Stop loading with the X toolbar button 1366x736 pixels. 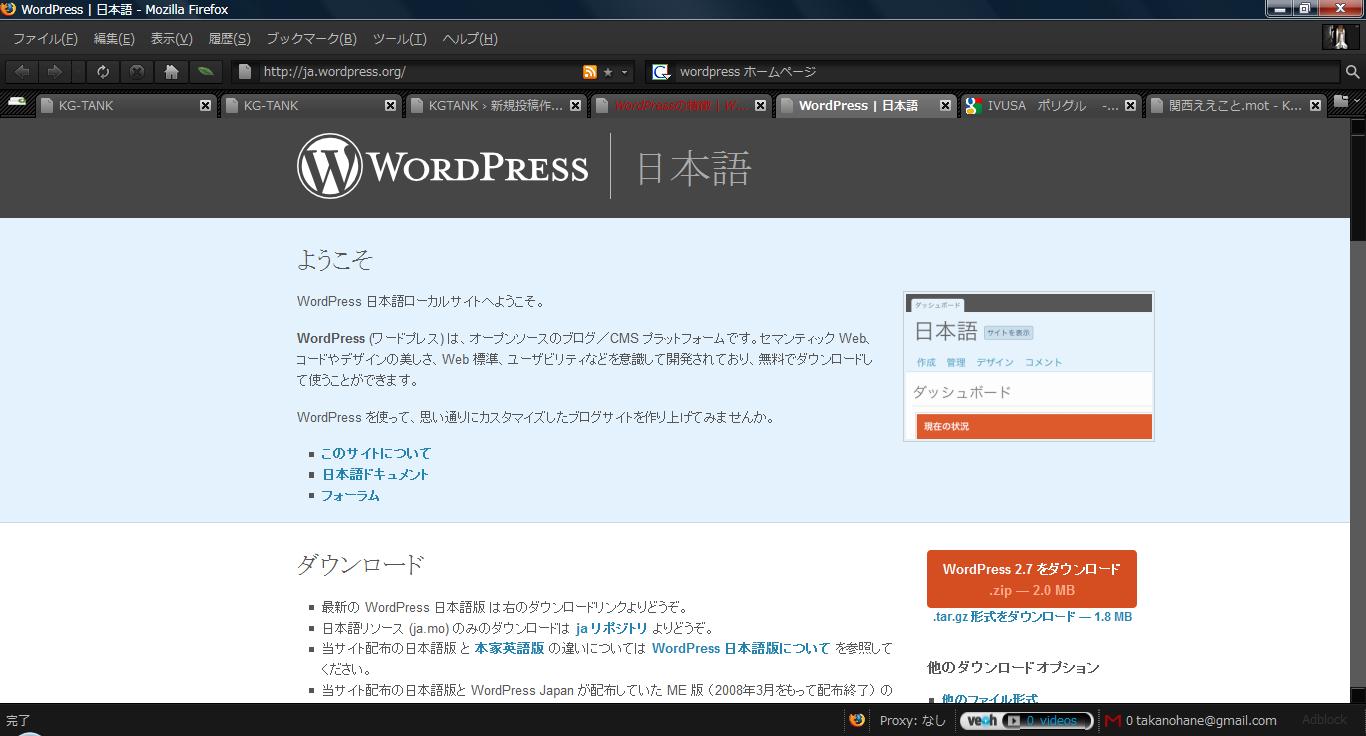[x=137, y=72]
